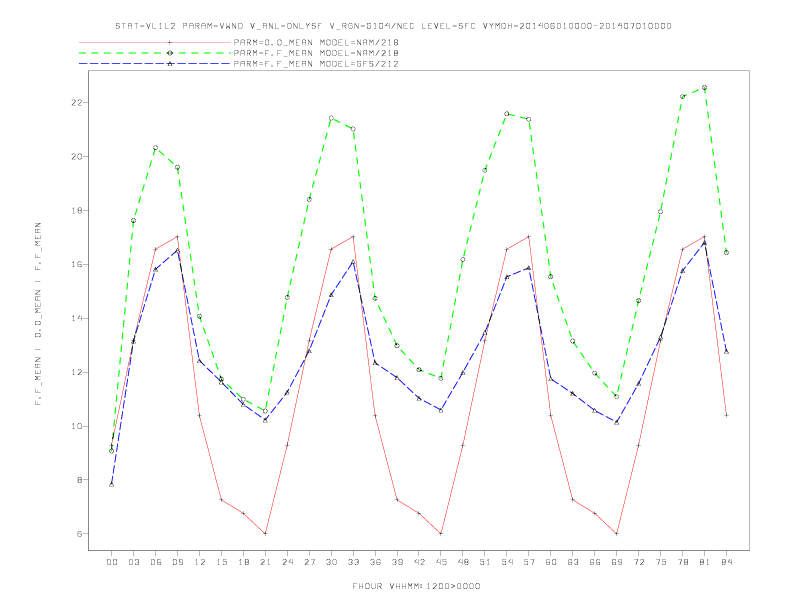Click y-axis tick label 8

point(80,480)
